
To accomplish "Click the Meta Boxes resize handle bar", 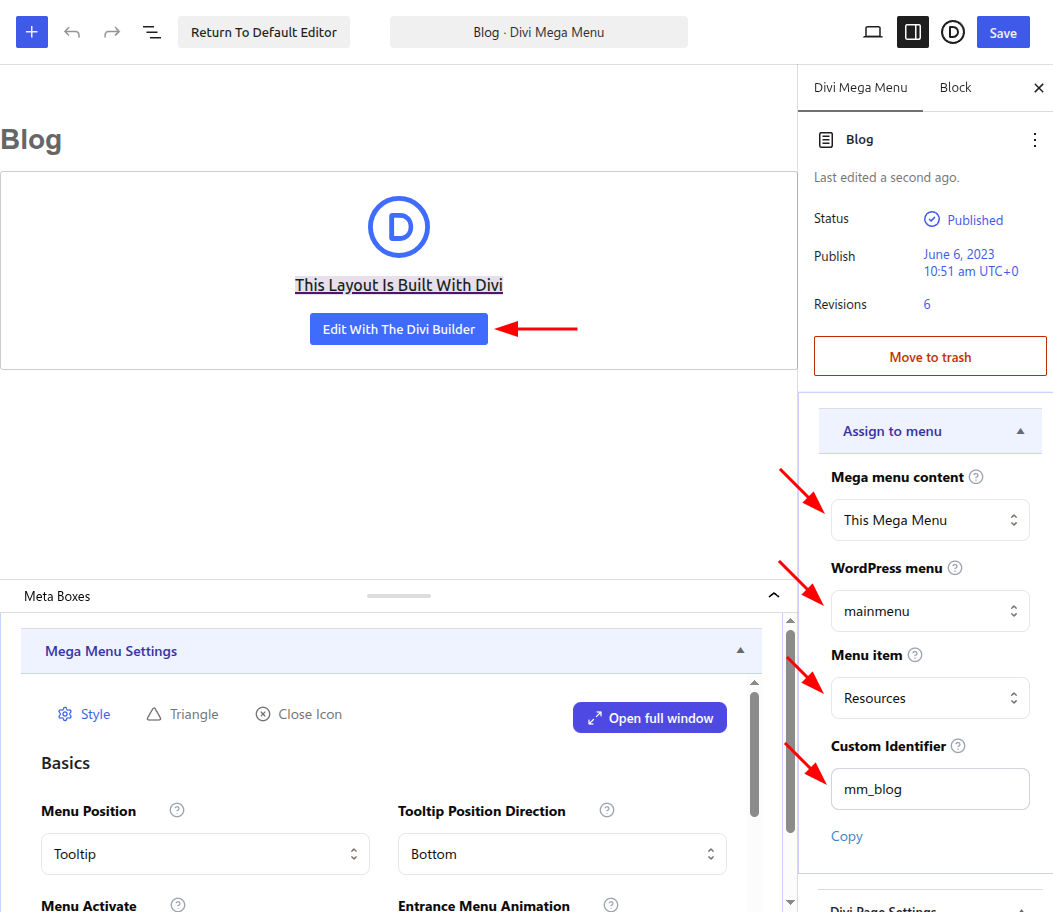I will pyautogui.click(x=399, y=596).
